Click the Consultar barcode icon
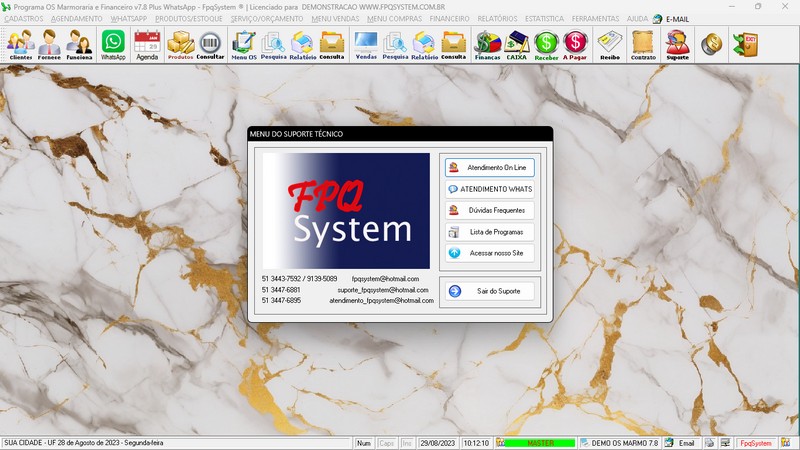 click(210, 44)
